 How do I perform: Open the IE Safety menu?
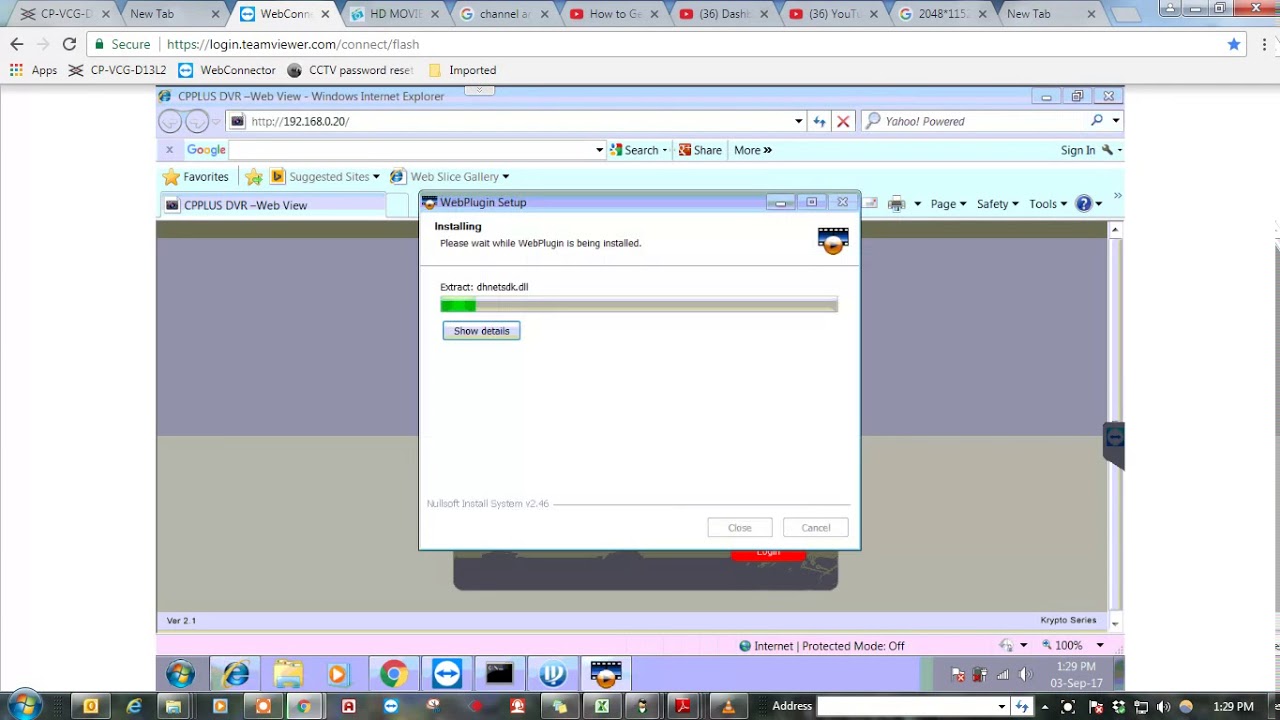[x=997, y=204]
